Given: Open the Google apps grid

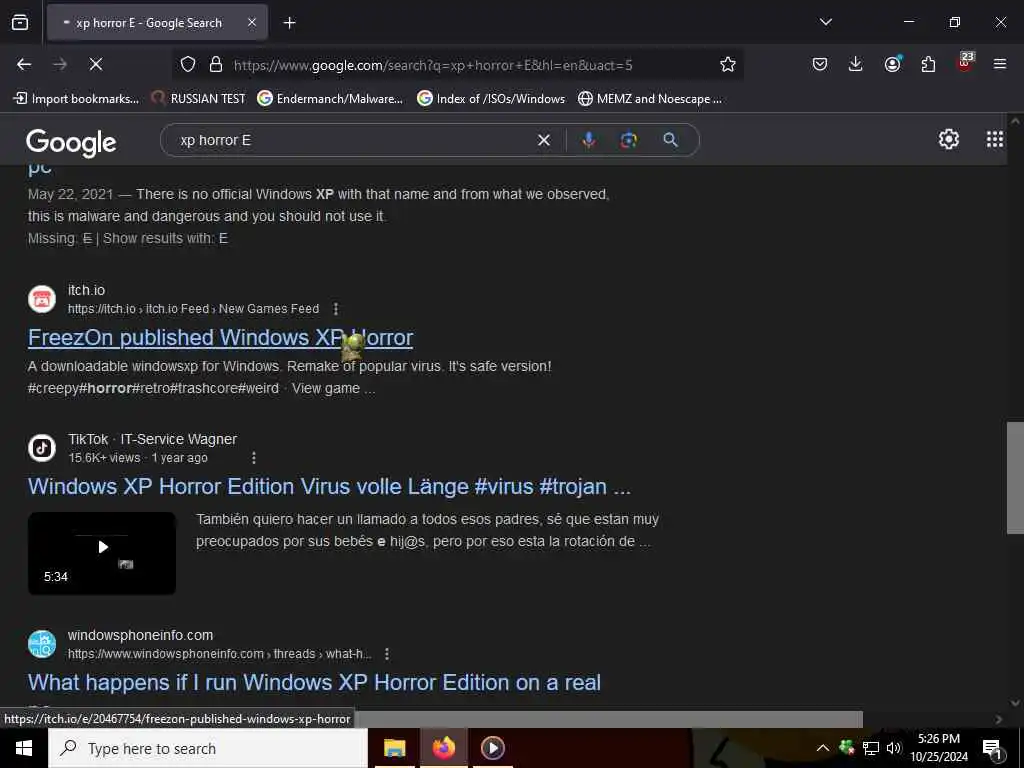Looking at the screenshot, I should pyautogui.click(x=995, y=139).
